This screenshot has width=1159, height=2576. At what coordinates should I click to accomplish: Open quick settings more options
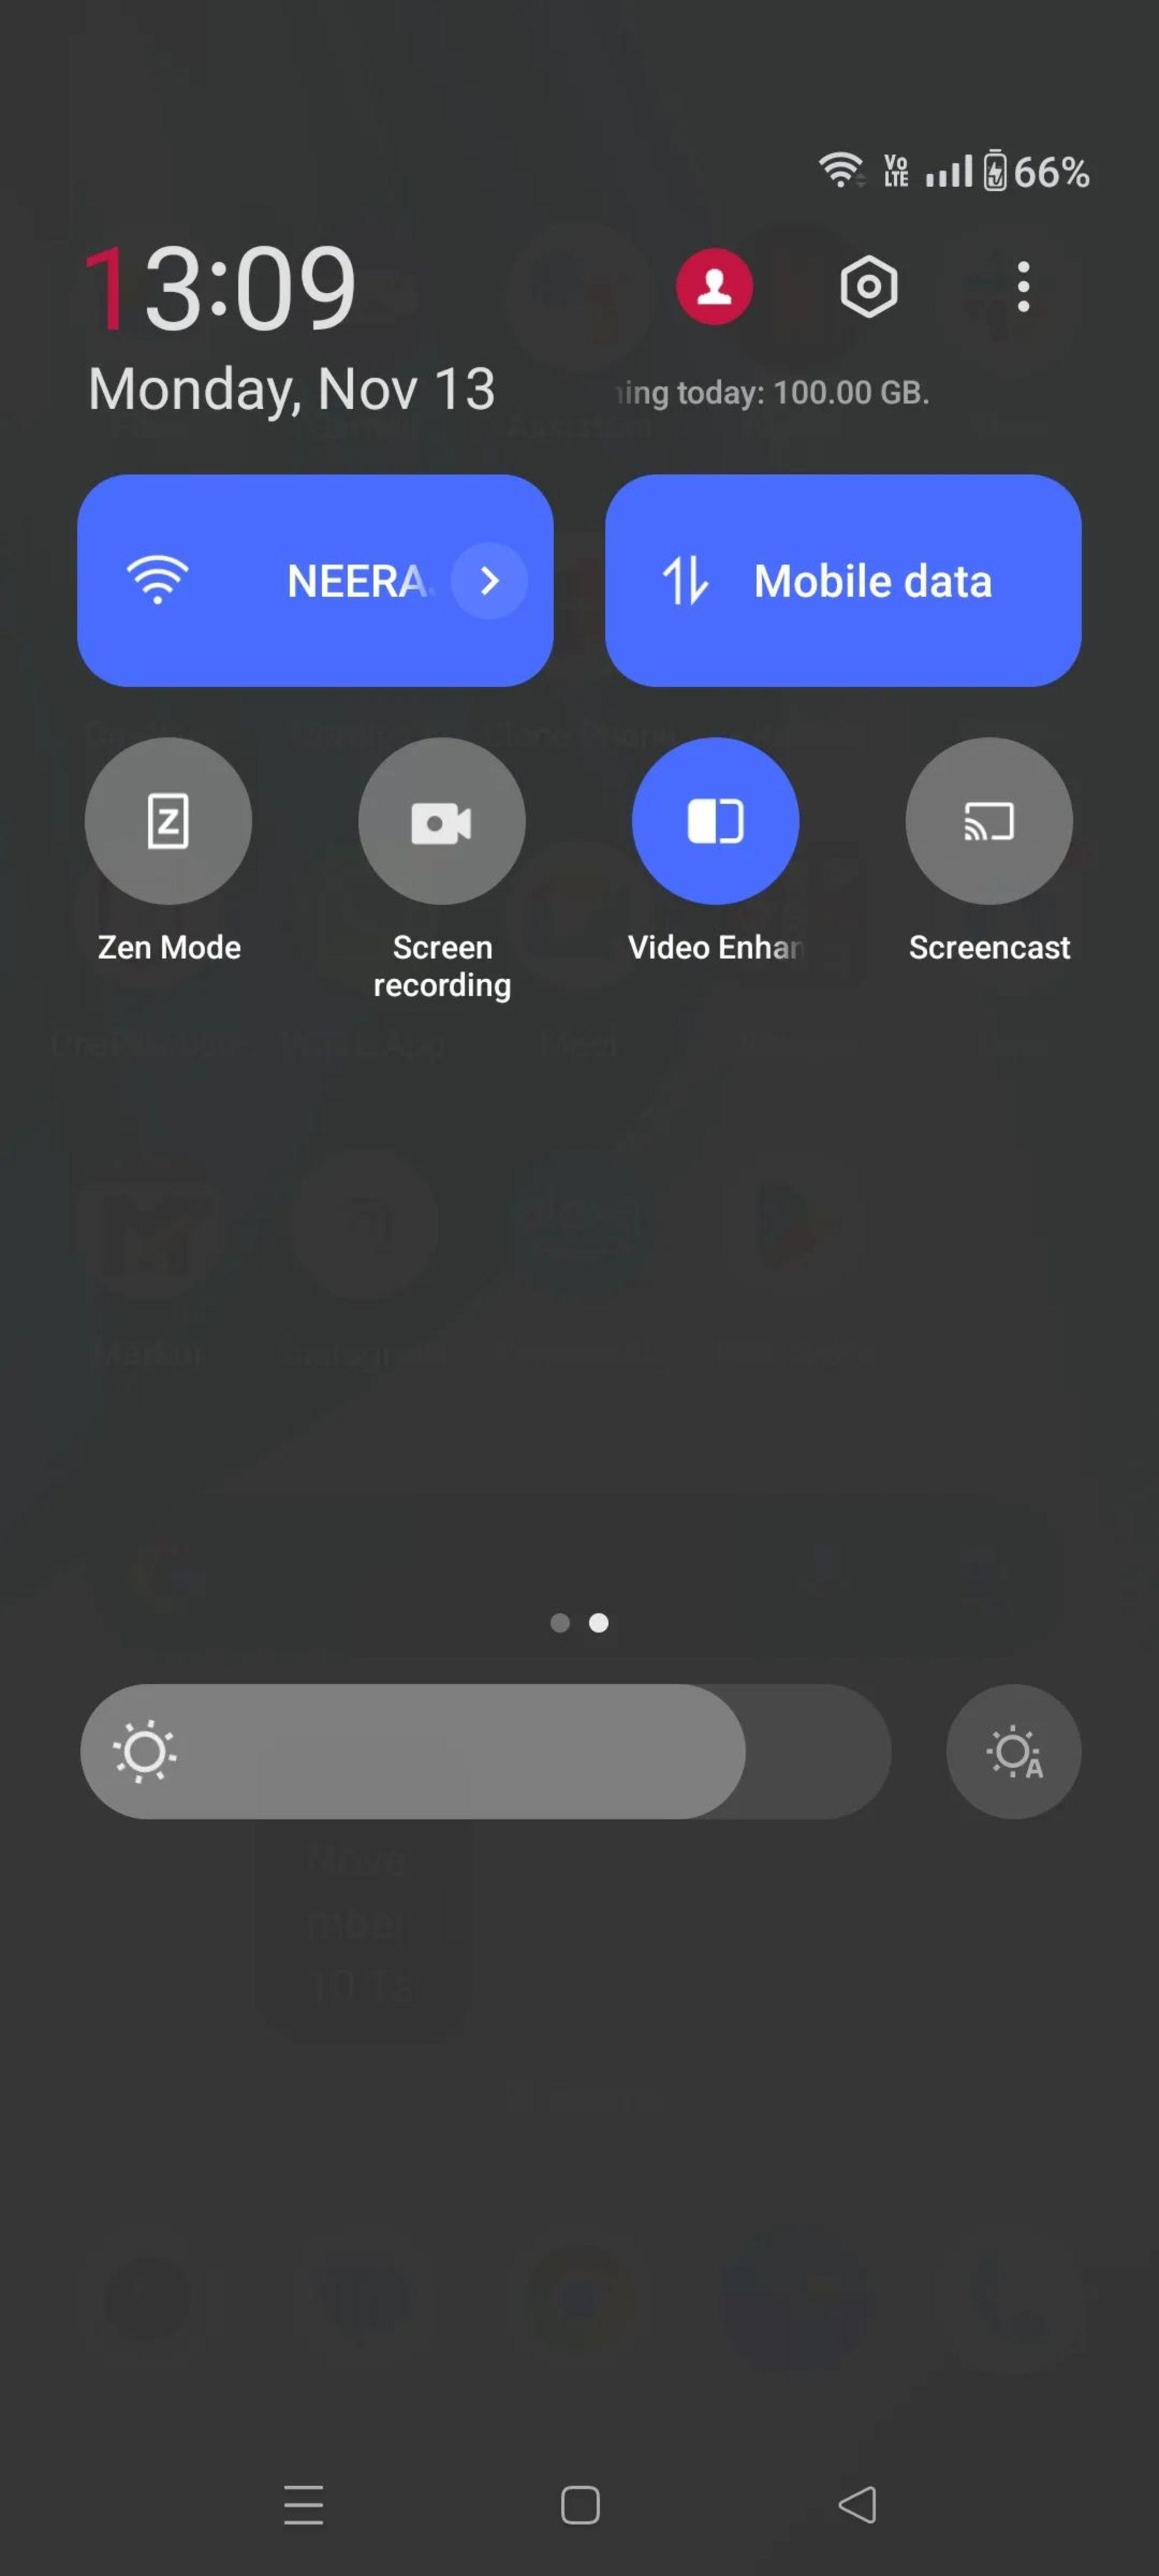click(1024, 287)
